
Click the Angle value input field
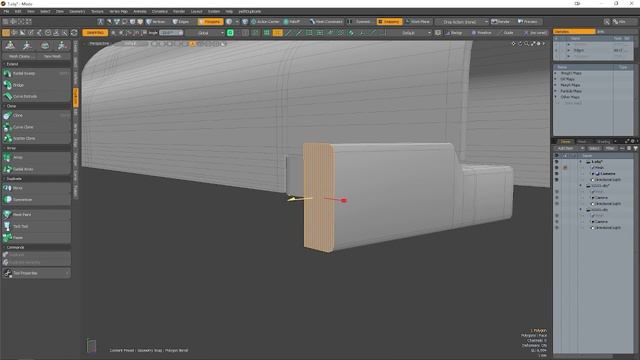pos(171,33)
